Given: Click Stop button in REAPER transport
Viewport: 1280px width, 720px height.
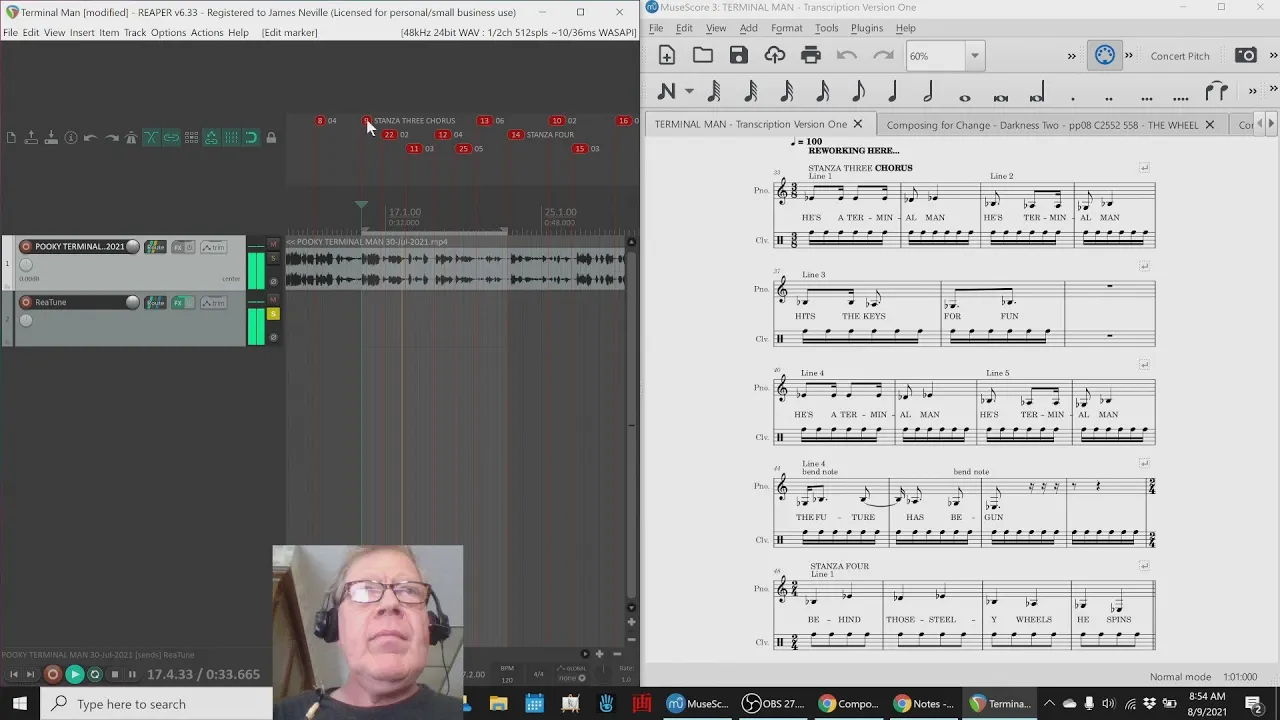Looking at the screenshot, I should 114,674.
